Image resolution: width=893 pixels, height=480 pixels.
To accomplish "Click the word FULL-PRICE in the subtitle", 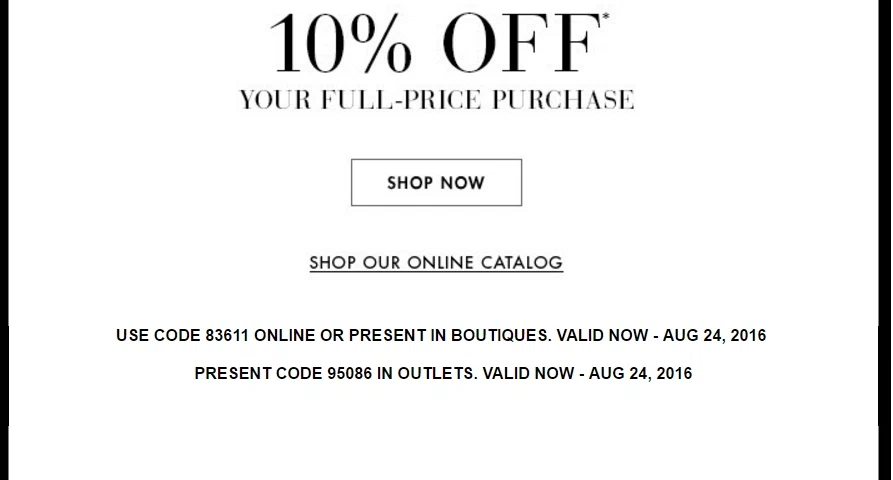I will [x=401, y=100].
